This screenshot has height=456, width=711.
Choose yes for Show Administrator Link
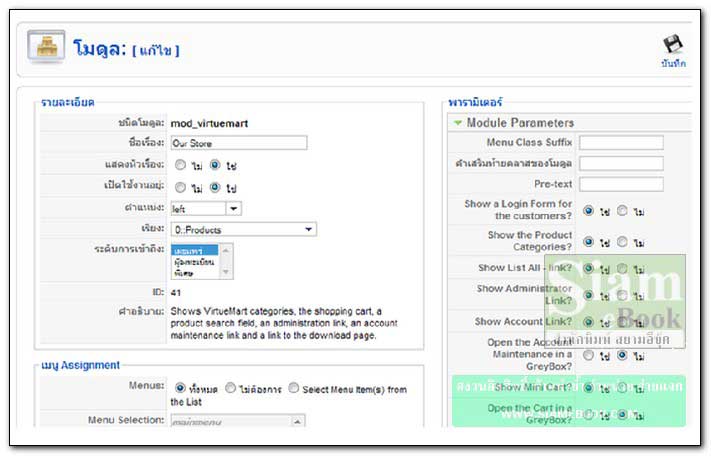pyautogui.click(x=589, y=295)
